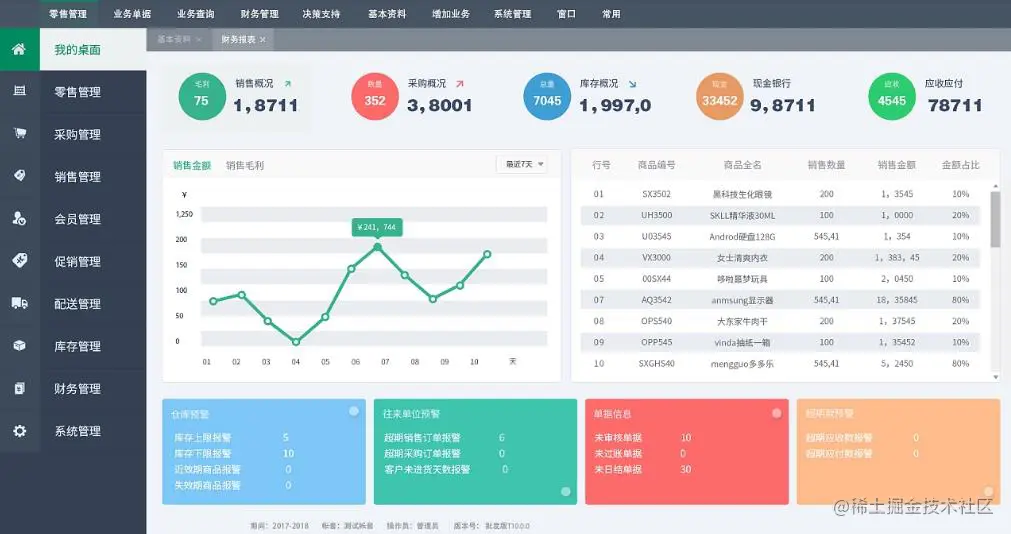The width and height of the screenshot is (1011, 534).
Task: Click the 未审核单据 entry
Action: pyautogui.click(x=618, y=438)
